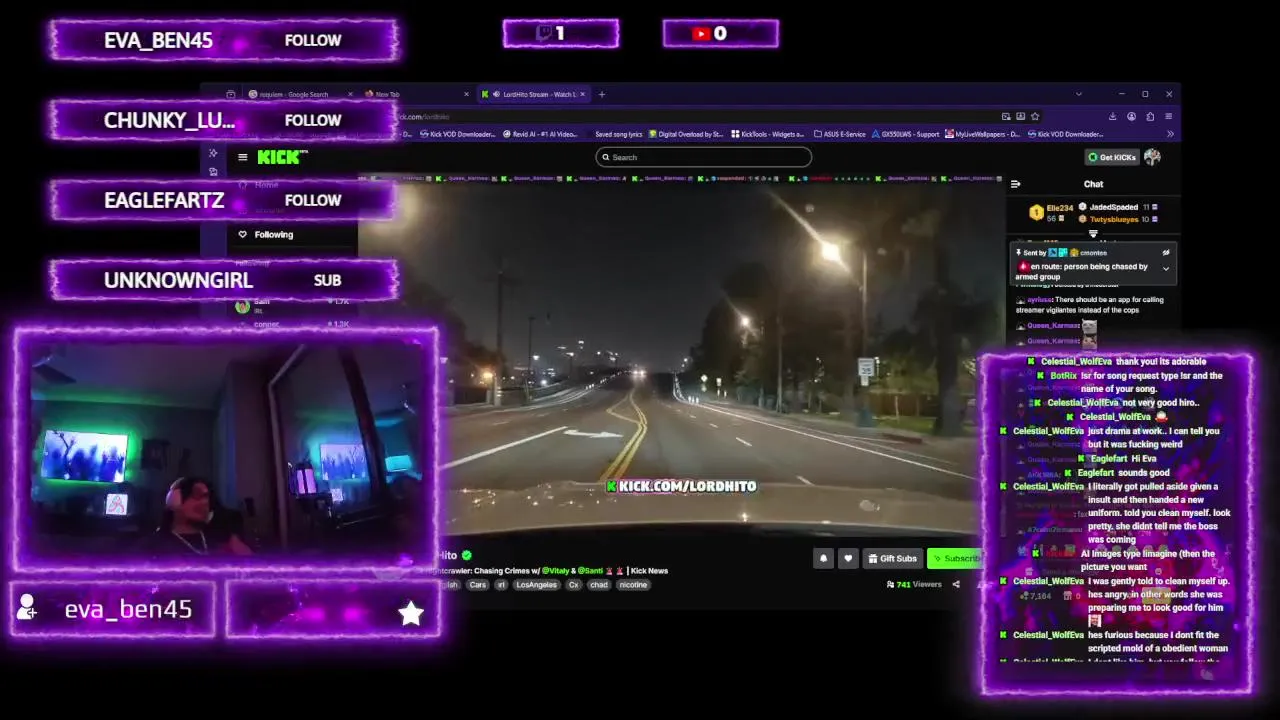Open the KickTools Widgets bookmark
The height and width of the screenshot is (720, 1280).
pyautogui.click(x=768, y=134)
